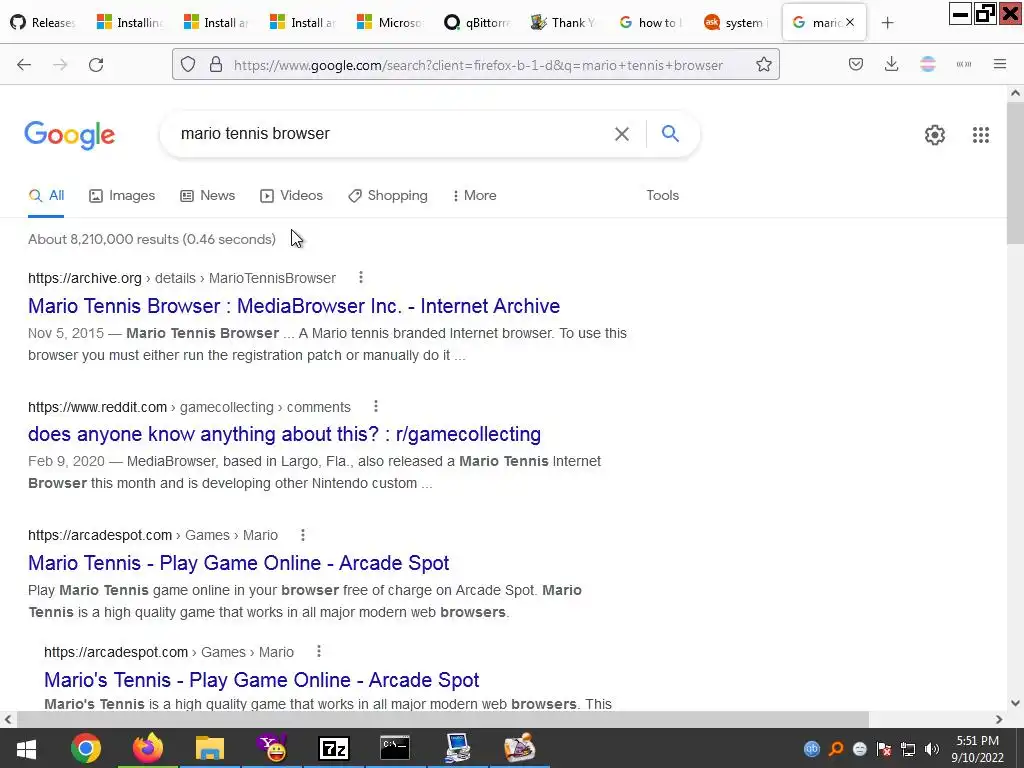Open Mario Tennis Browser Internet Archive link

[x=294, y=306]
